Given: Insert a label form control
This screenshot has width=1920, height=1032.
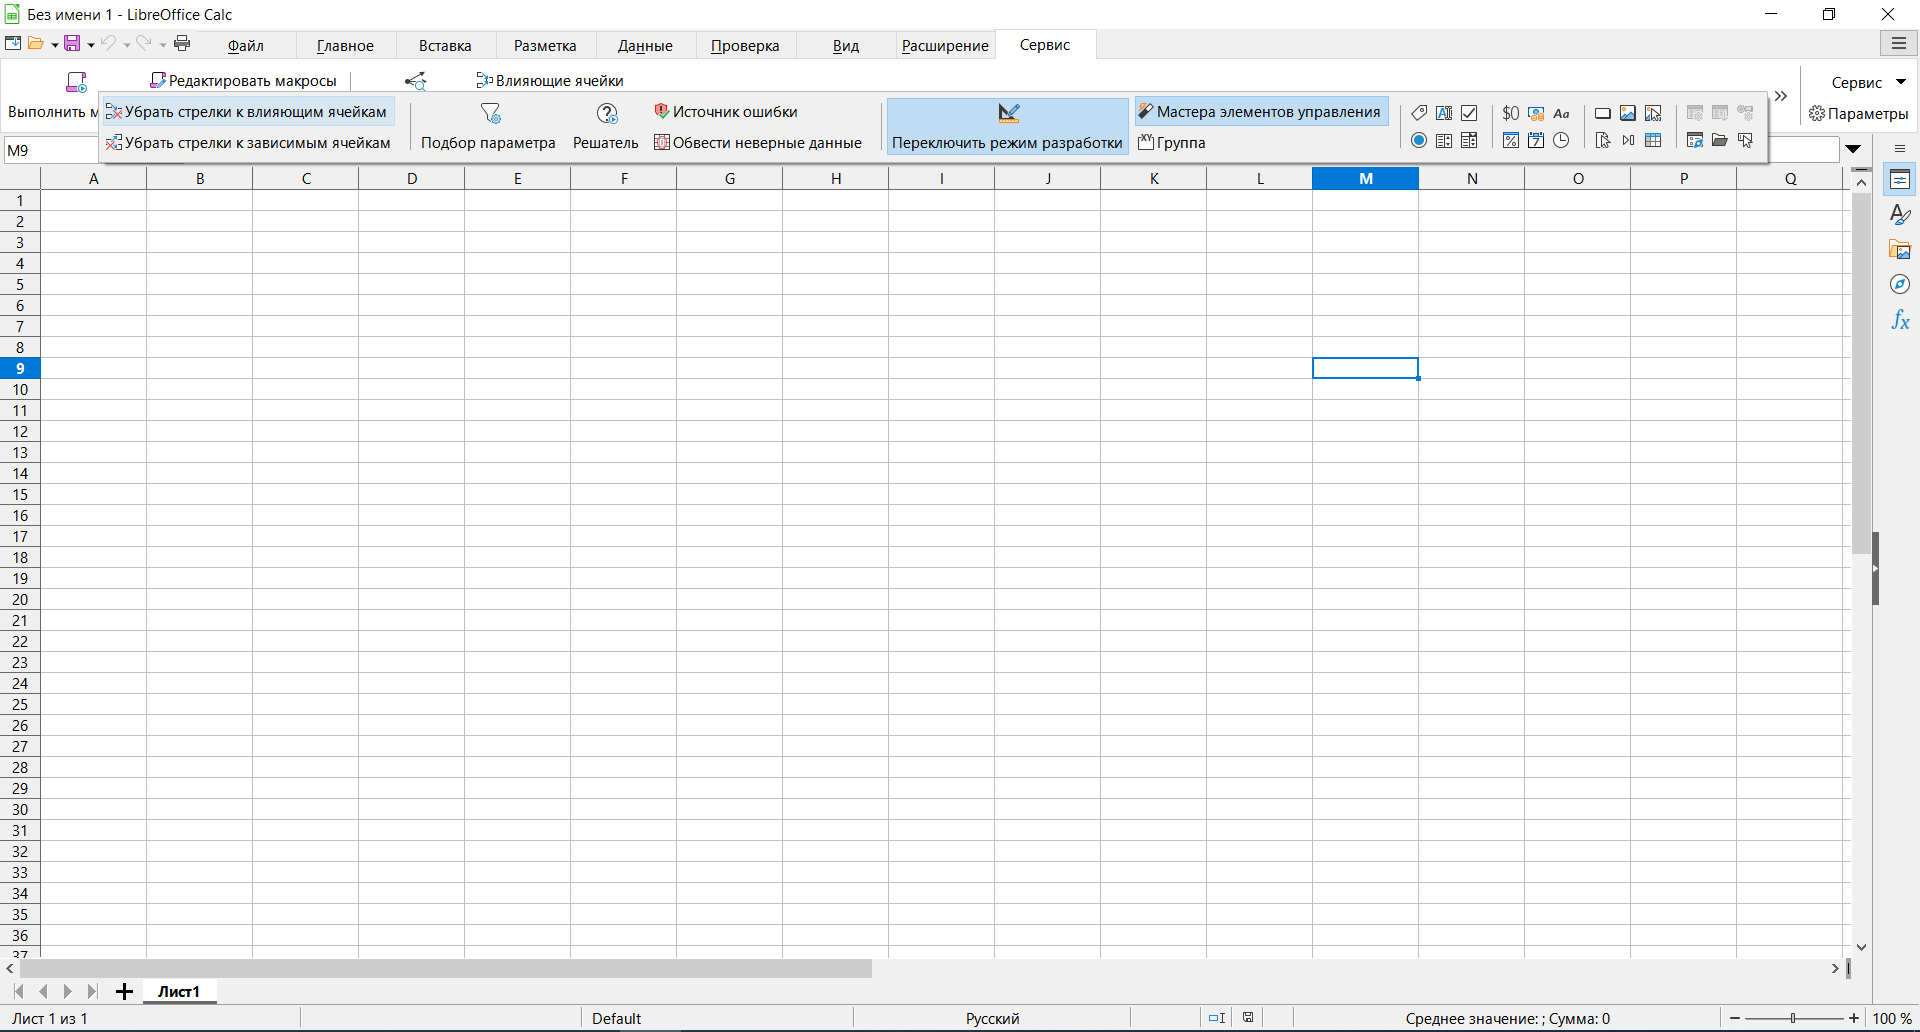Looking at the screenshot, I should [x=1419, y=113].
